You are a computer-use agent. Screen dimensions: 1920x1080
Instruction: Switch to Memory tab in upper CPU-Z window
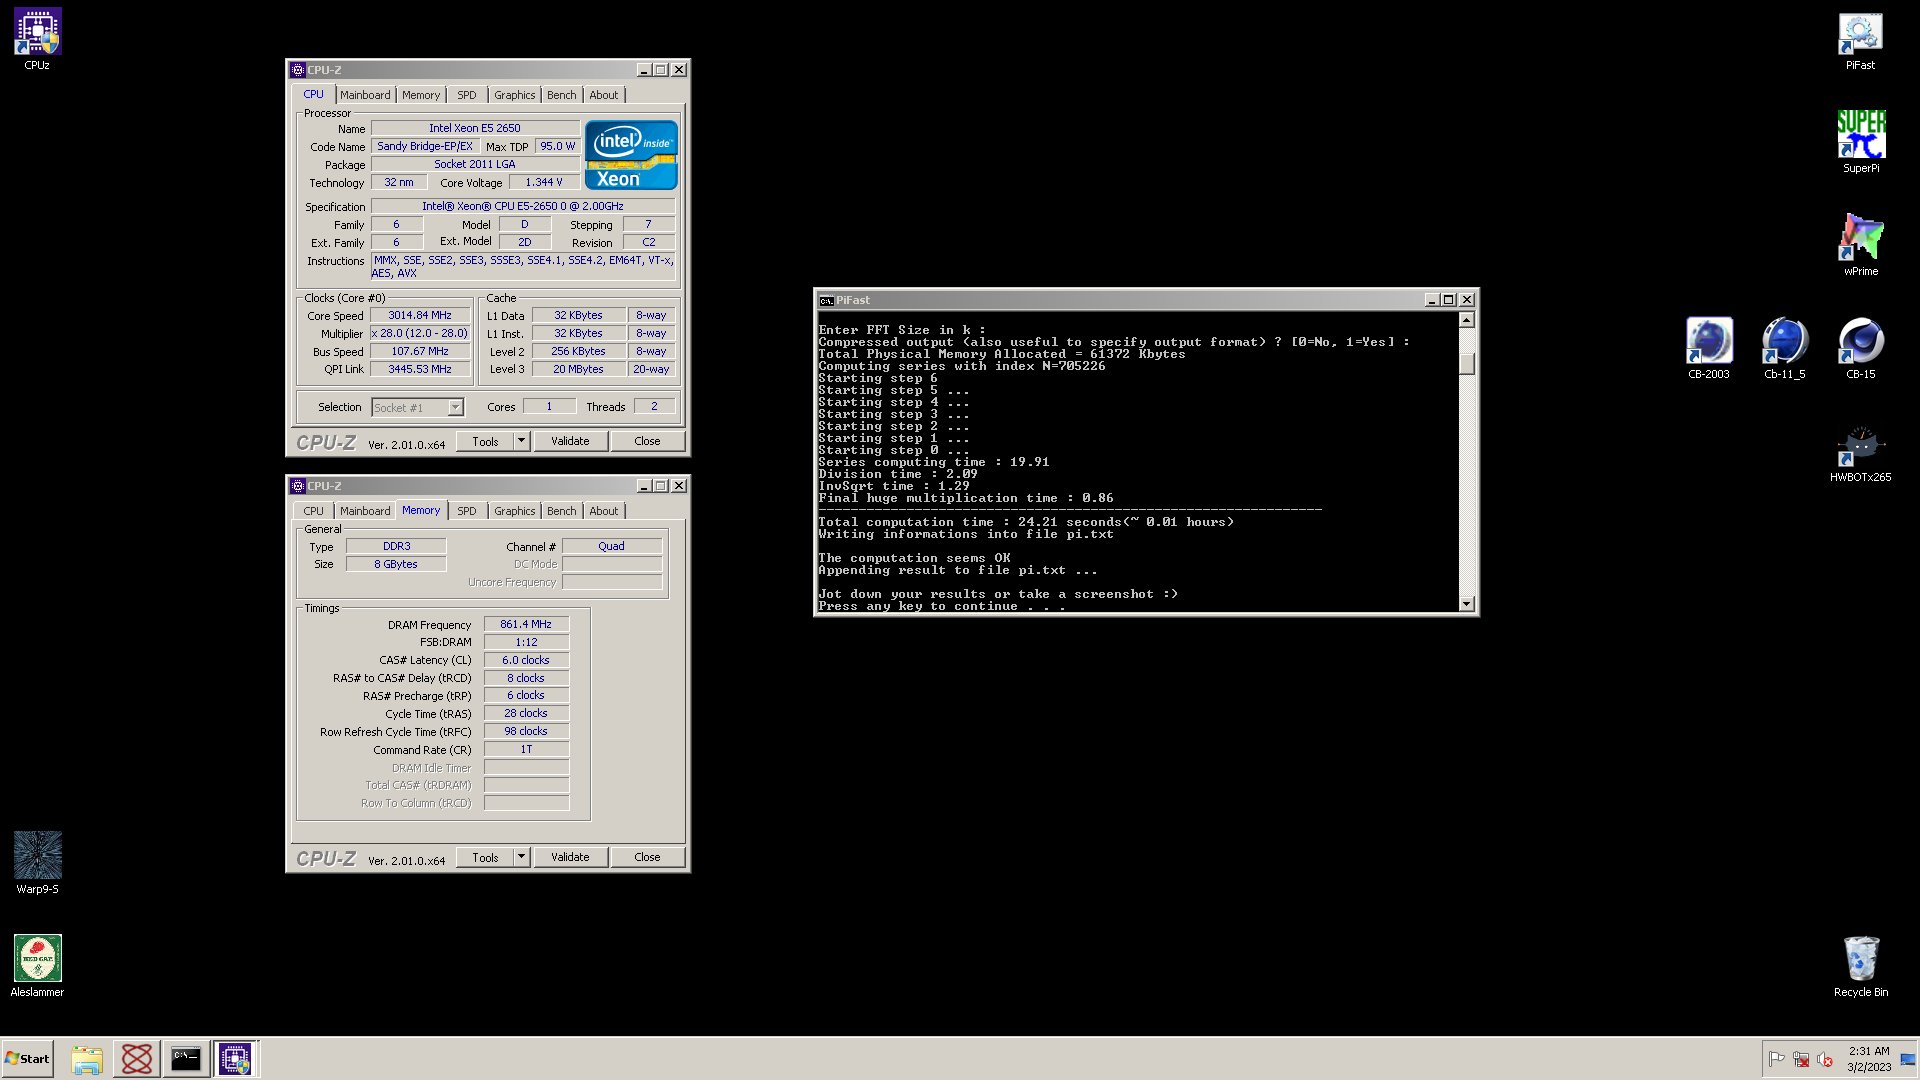(x=421, y=95)
